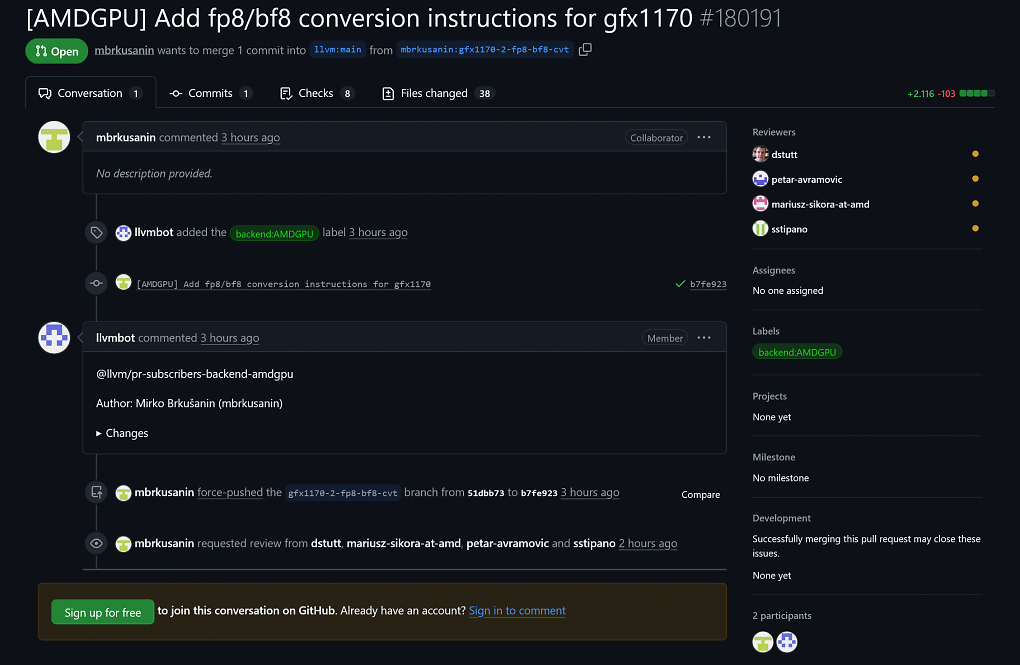Click backend:AMDGPU label in sidebar
The width and height of the screenshot is (1020, 665).
point(797,352)
